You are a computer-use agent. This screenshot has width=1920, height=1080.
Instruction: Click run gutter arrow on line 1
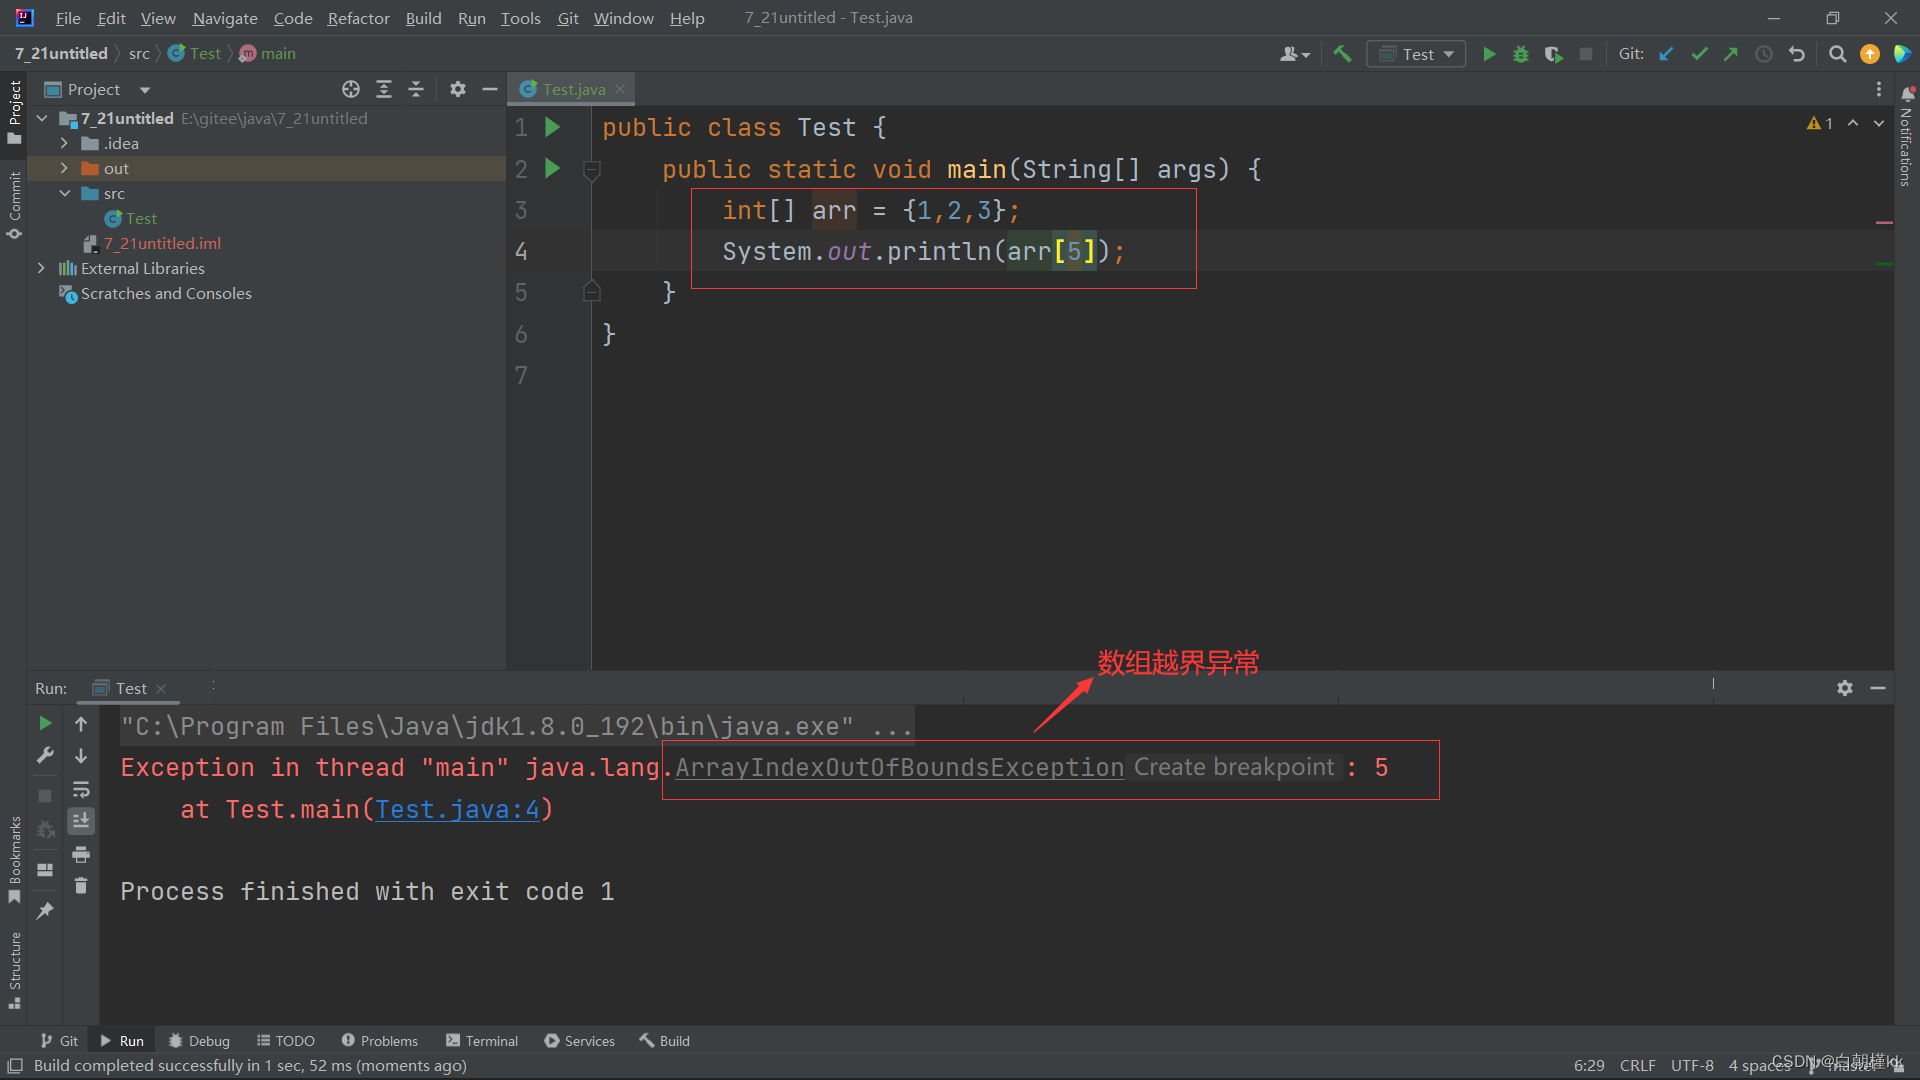click(552, 127)
